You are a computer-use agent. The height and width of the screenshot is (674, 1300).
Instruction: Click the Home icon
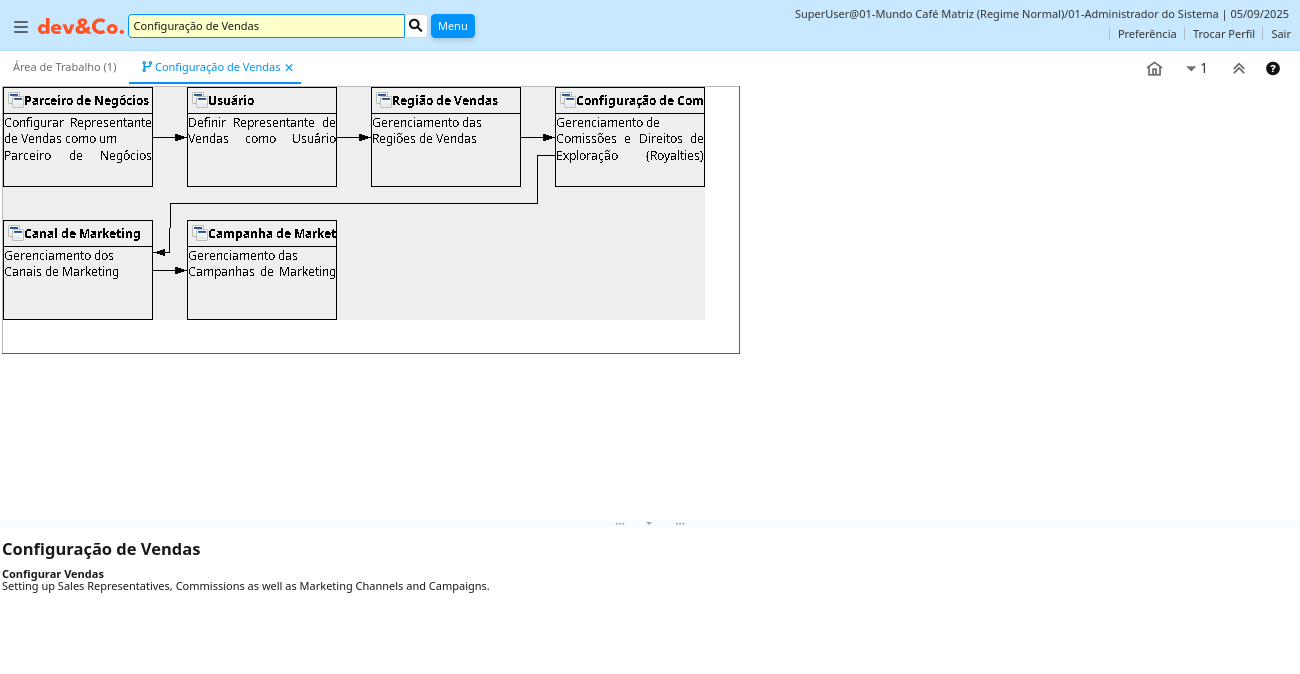tap(1154, 69)
